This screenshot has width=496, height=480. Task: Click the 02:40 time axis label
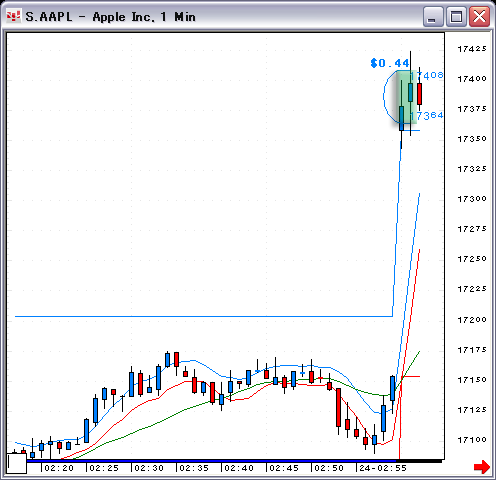tap(239, 468)
